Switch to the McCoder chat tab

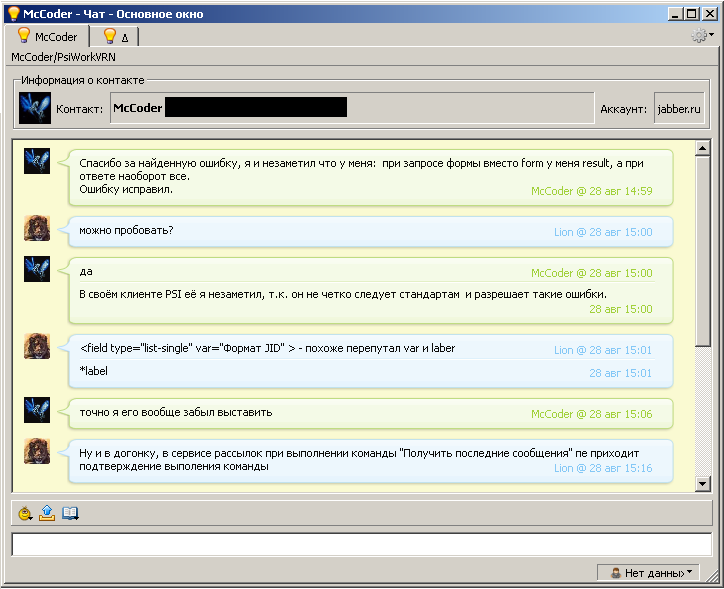point(46,37)
